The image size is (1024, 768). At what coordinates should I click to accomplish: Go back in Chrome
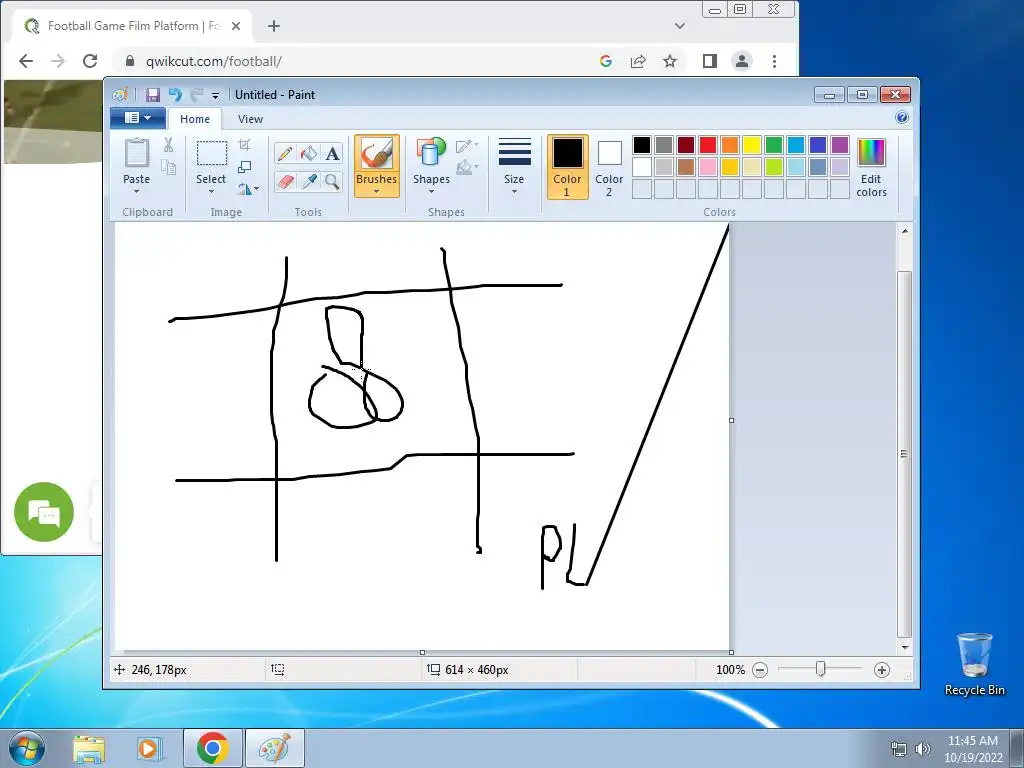pos(26,61)
